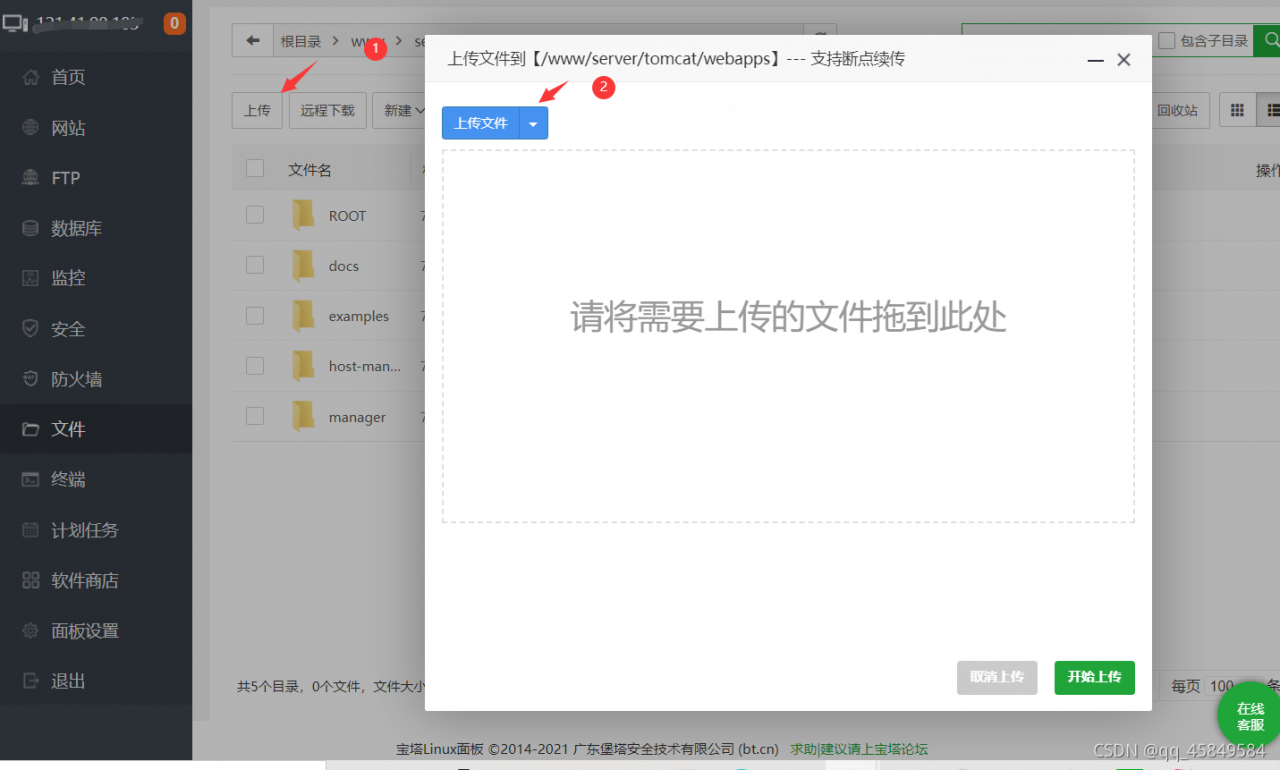Screen dimensions: 1280x770
Task: Check the select-all box in the file list header
Action: [254, 167]
